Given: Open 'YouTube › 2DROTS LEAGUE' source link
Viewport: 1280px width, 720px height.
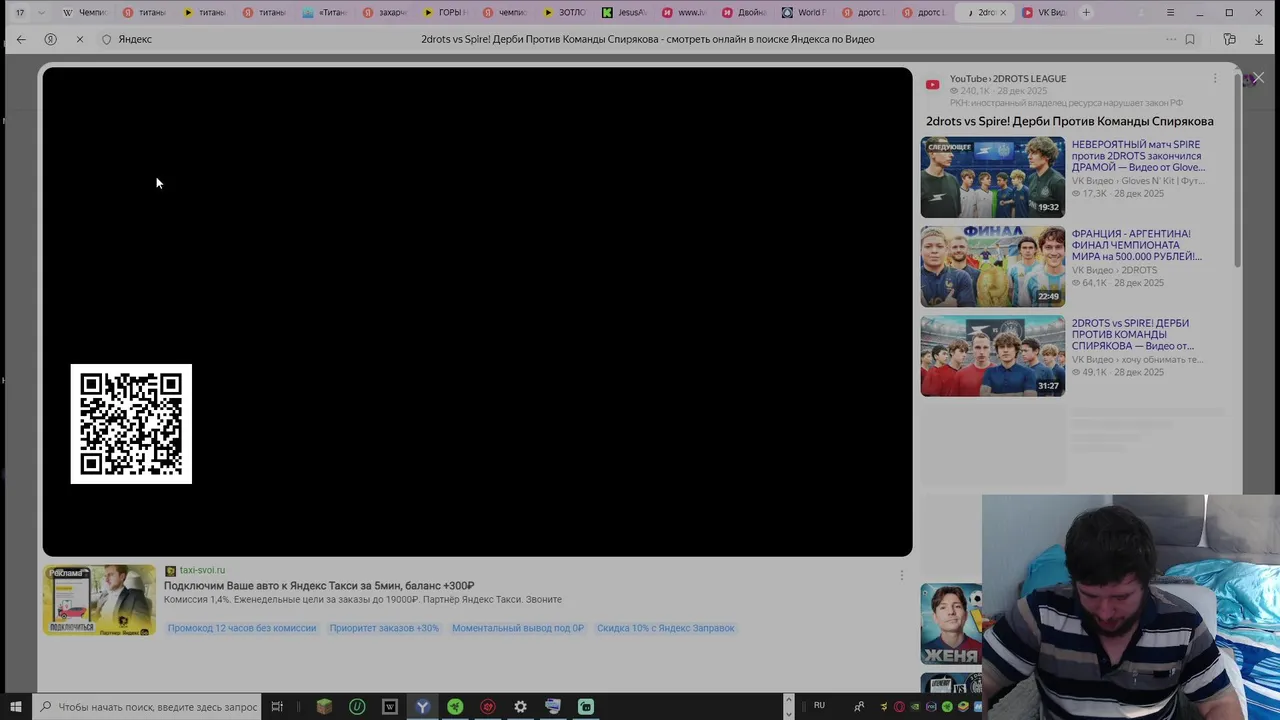Looking at the screenshot, I should point(1008,78).
